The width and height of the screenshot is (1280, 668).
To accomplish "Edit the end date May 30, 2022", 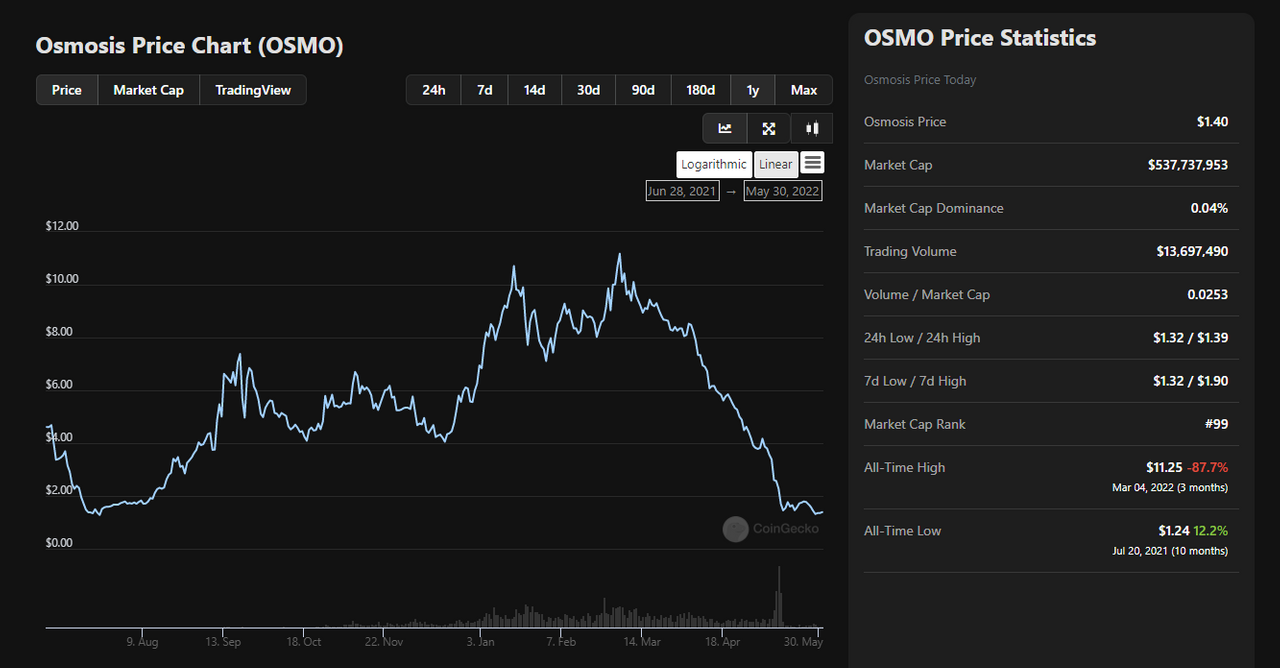I will [783, 191].
